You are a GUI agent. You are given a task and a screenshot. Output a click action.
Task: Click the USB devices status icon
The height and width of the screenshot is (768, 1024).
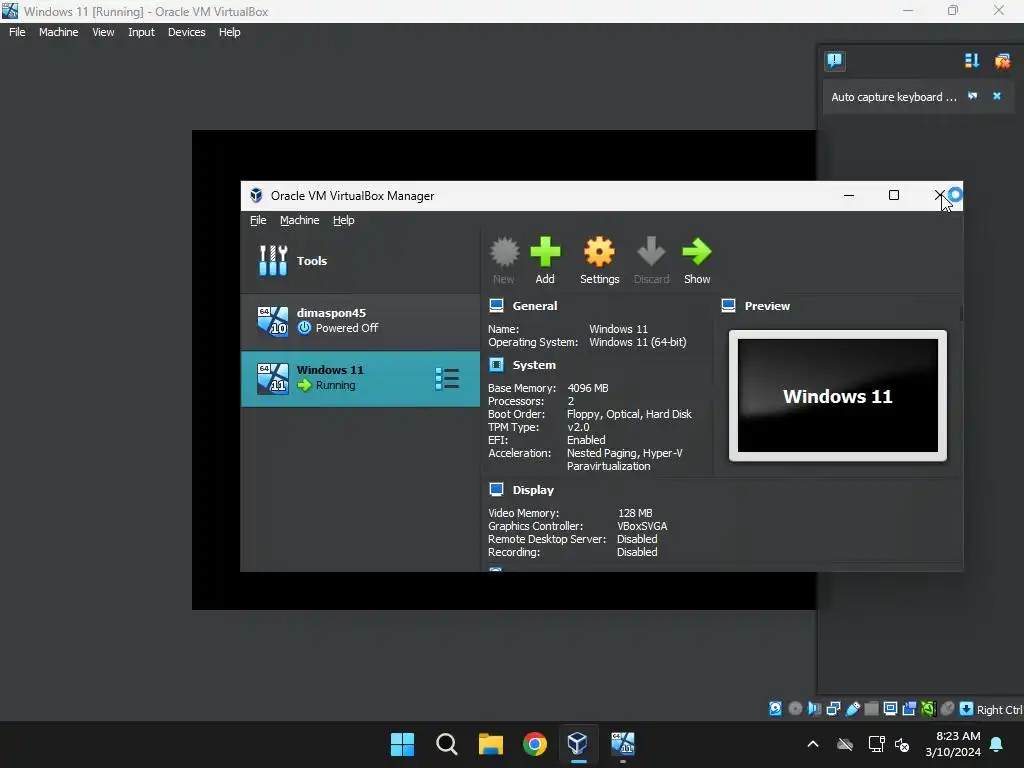point(852,709)
